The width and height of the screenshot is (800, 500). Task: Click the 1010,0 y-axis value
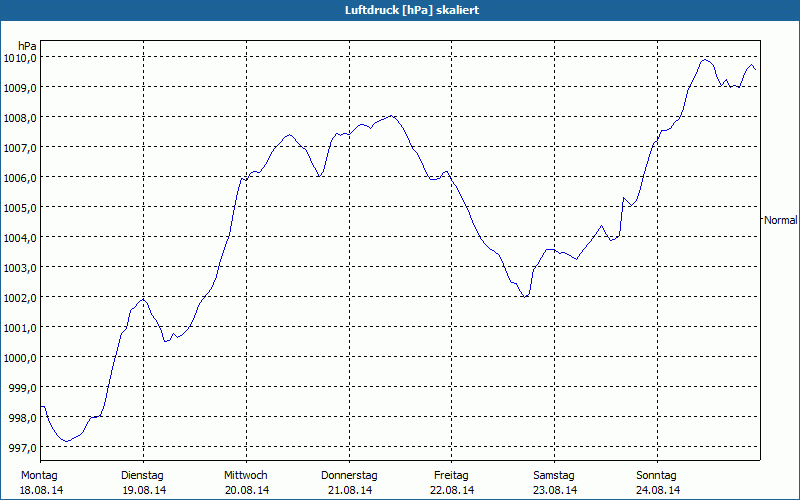20,57
